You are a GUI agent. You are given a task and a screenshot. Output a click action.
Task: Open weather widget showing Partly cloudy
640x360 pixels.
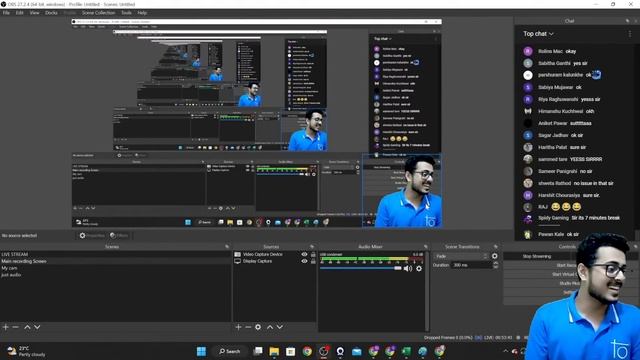tap(26, 351)
